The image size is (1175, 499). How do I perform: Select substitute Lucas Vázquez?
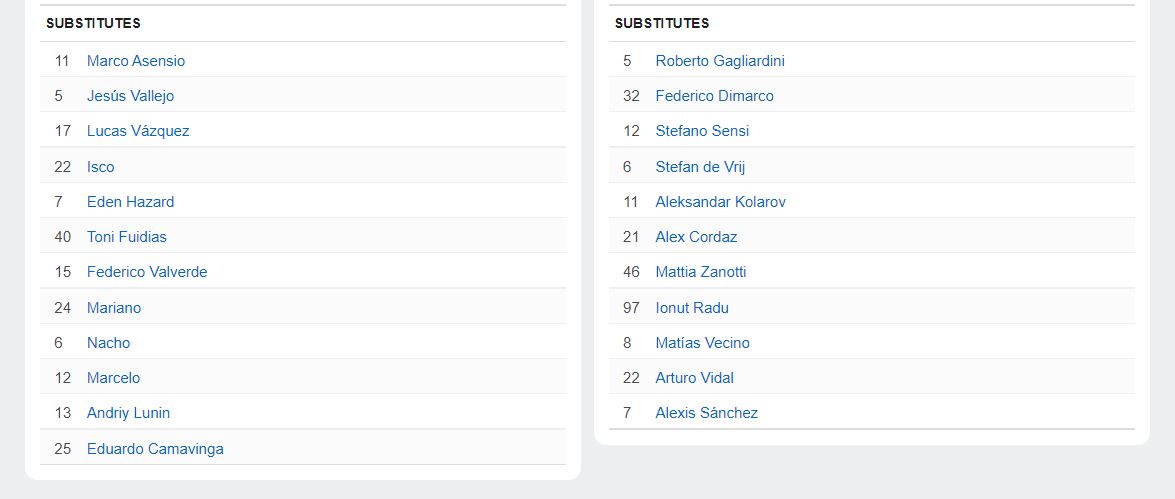click(x=138, y=131)
